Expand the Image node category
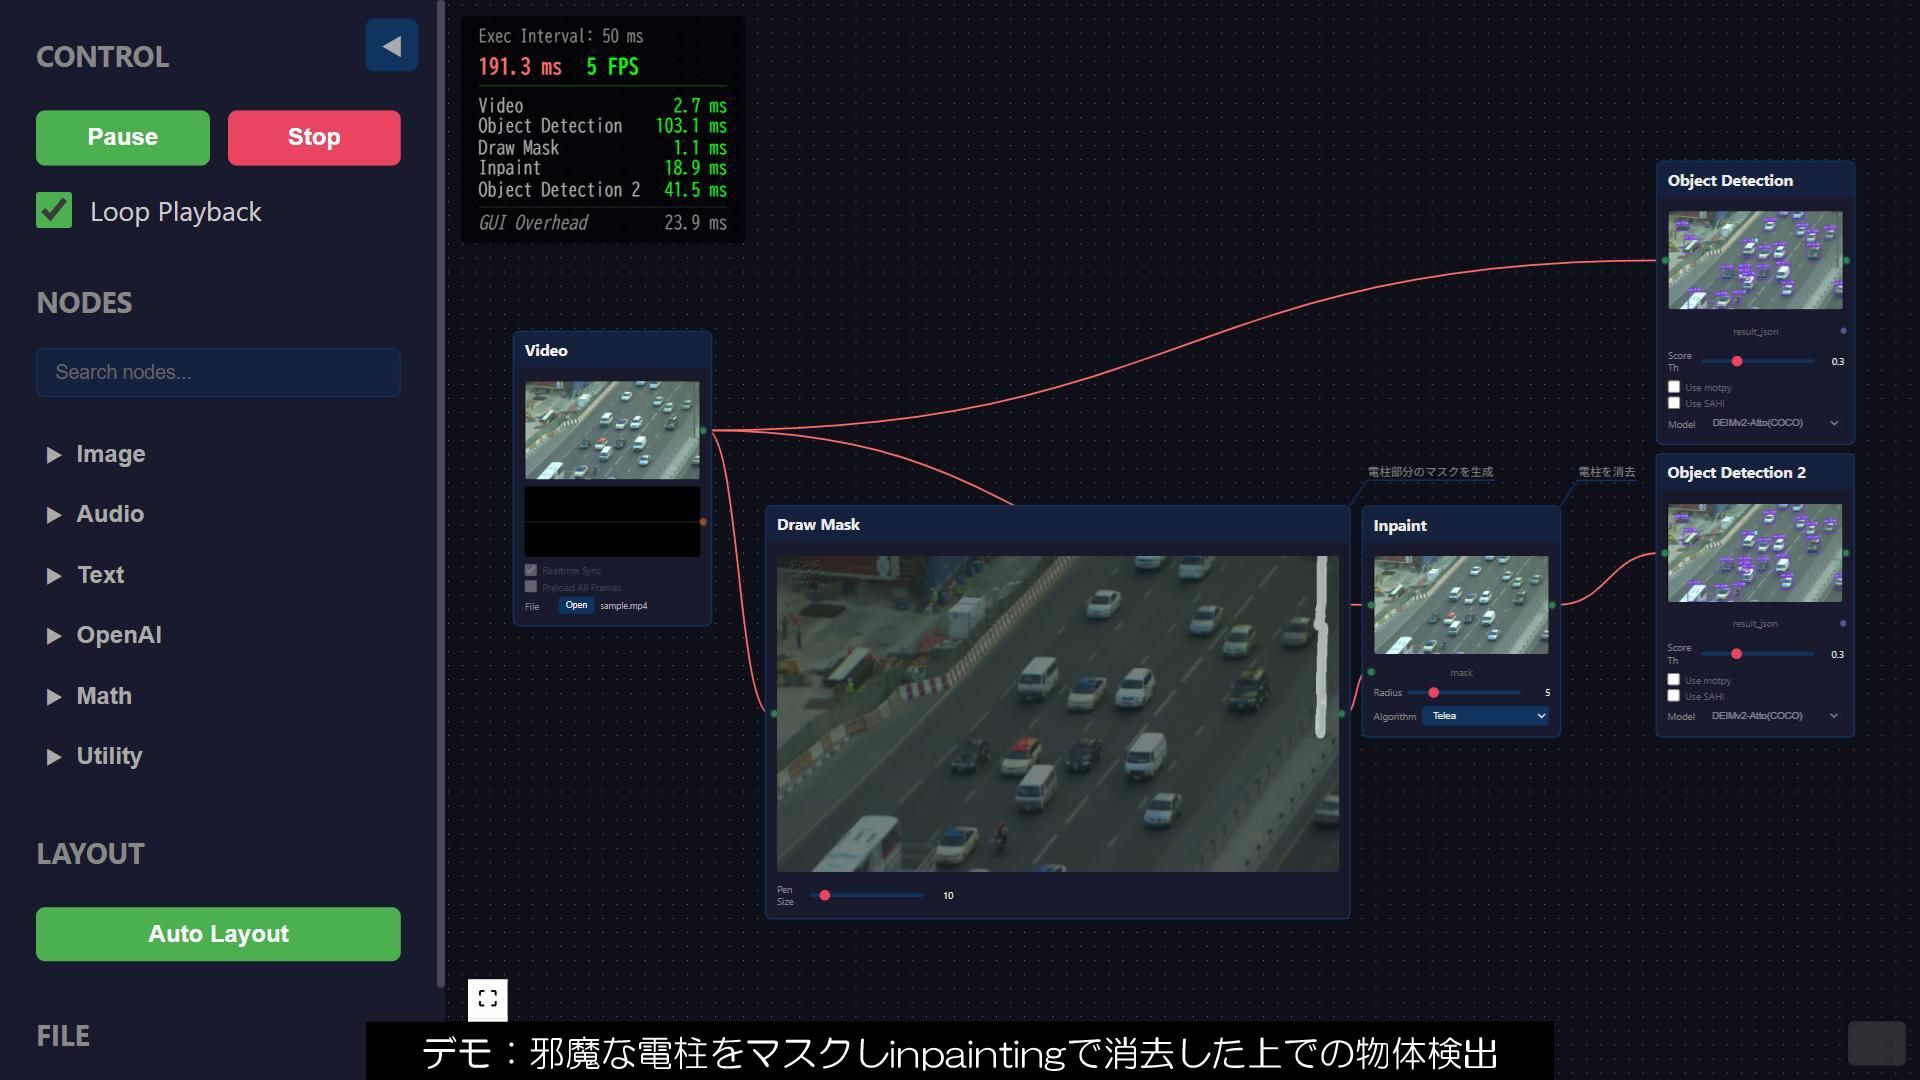1920x1080 pixels. 110,454
